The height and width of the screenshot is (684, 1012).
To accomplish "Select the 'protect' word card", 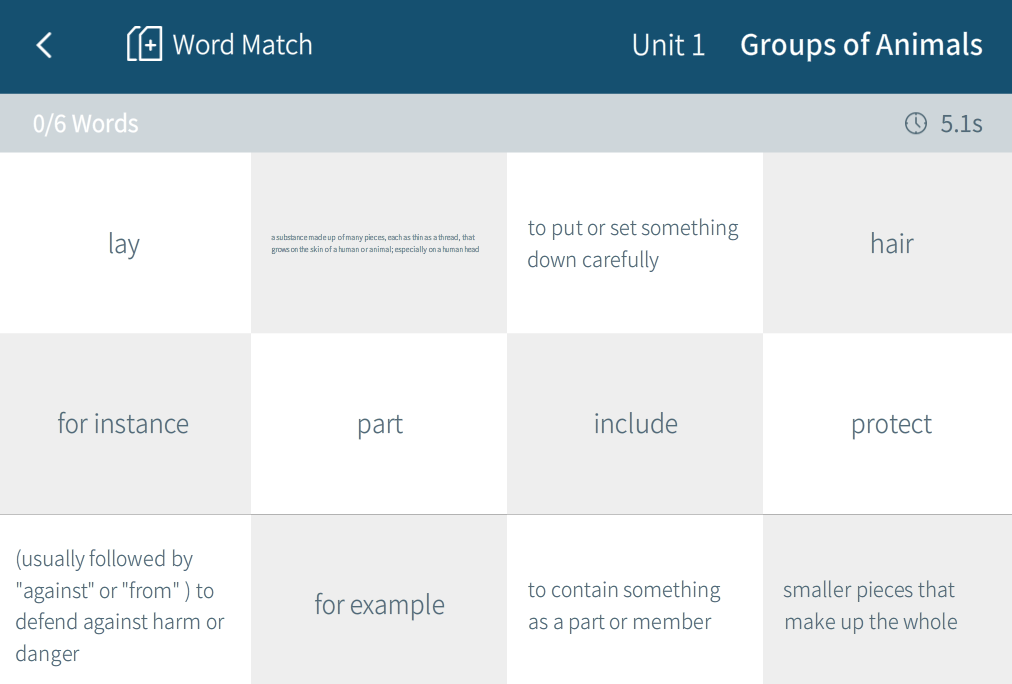I will [x=891, y=423].
